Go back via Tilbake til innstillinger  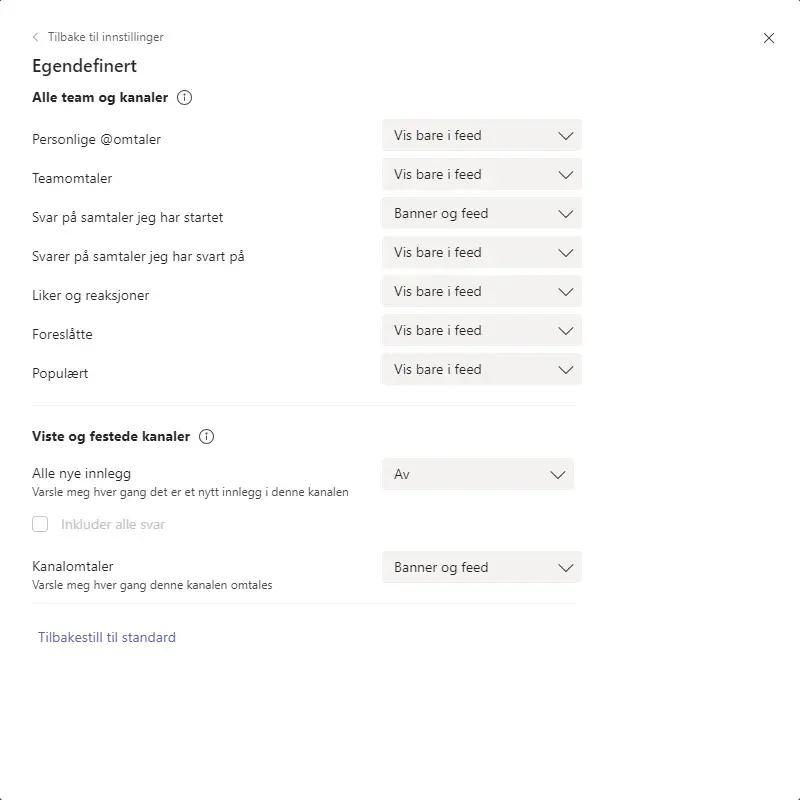(105, 37)
